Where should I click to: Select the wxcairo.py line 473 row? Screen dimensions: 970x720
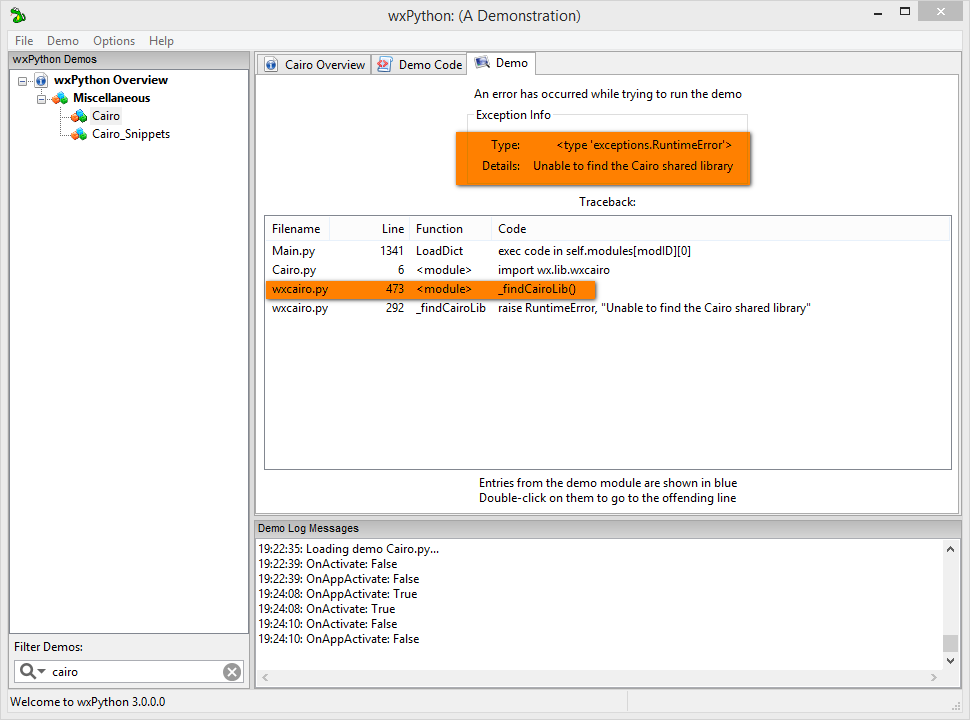[x=607, y=289]
